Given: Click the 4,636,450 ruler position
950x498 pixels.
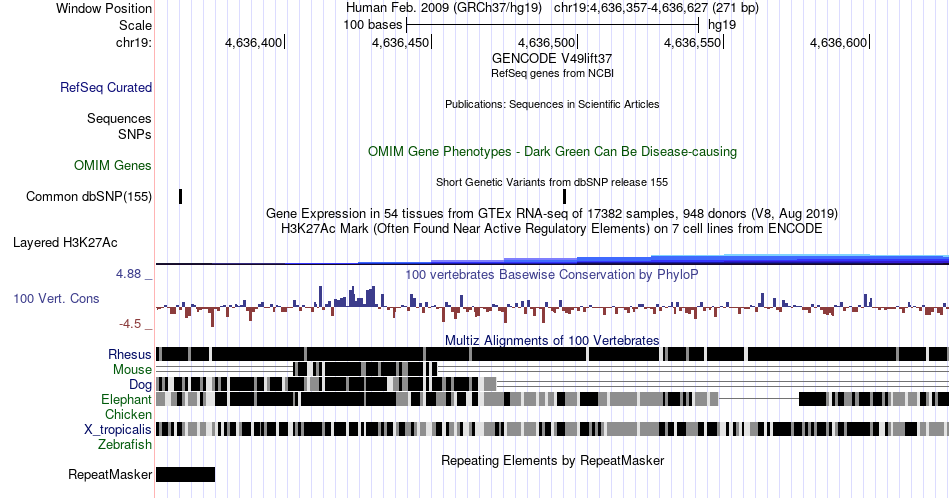Looking at the screenshot, I should (400, 42).
